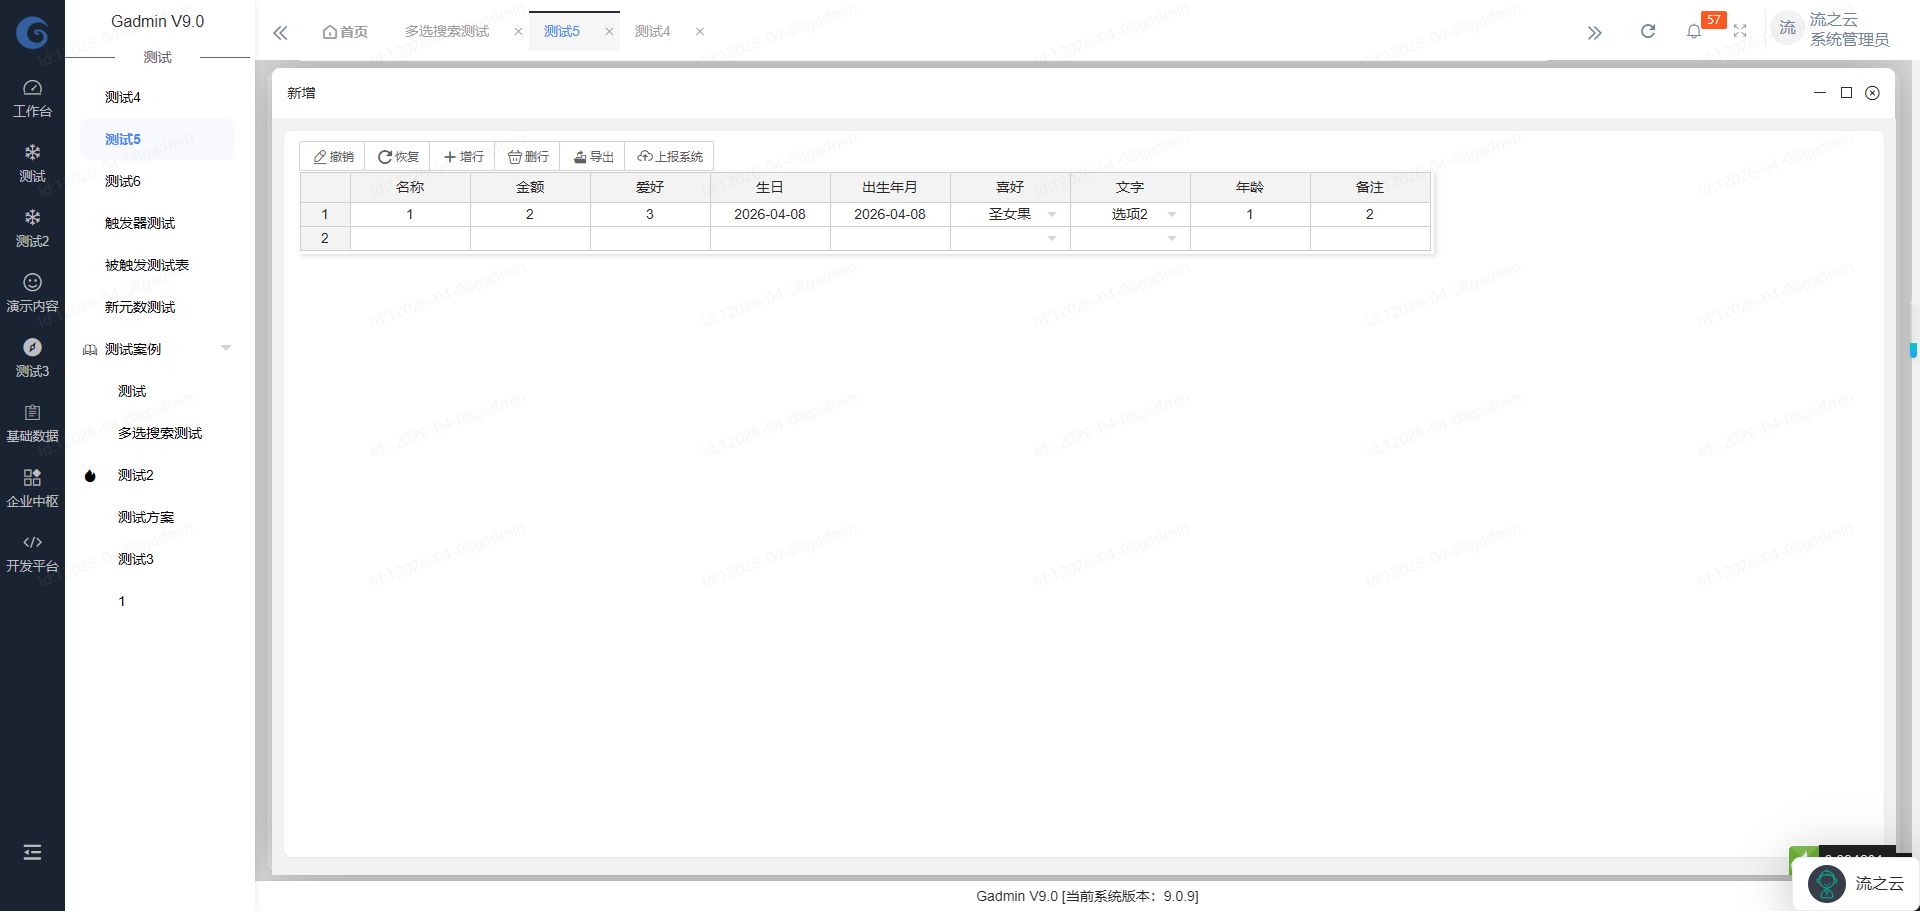Screen dimensions: 1920x911
Task: Click the empty 名称 cell in row 2
Action: [410, 238]
